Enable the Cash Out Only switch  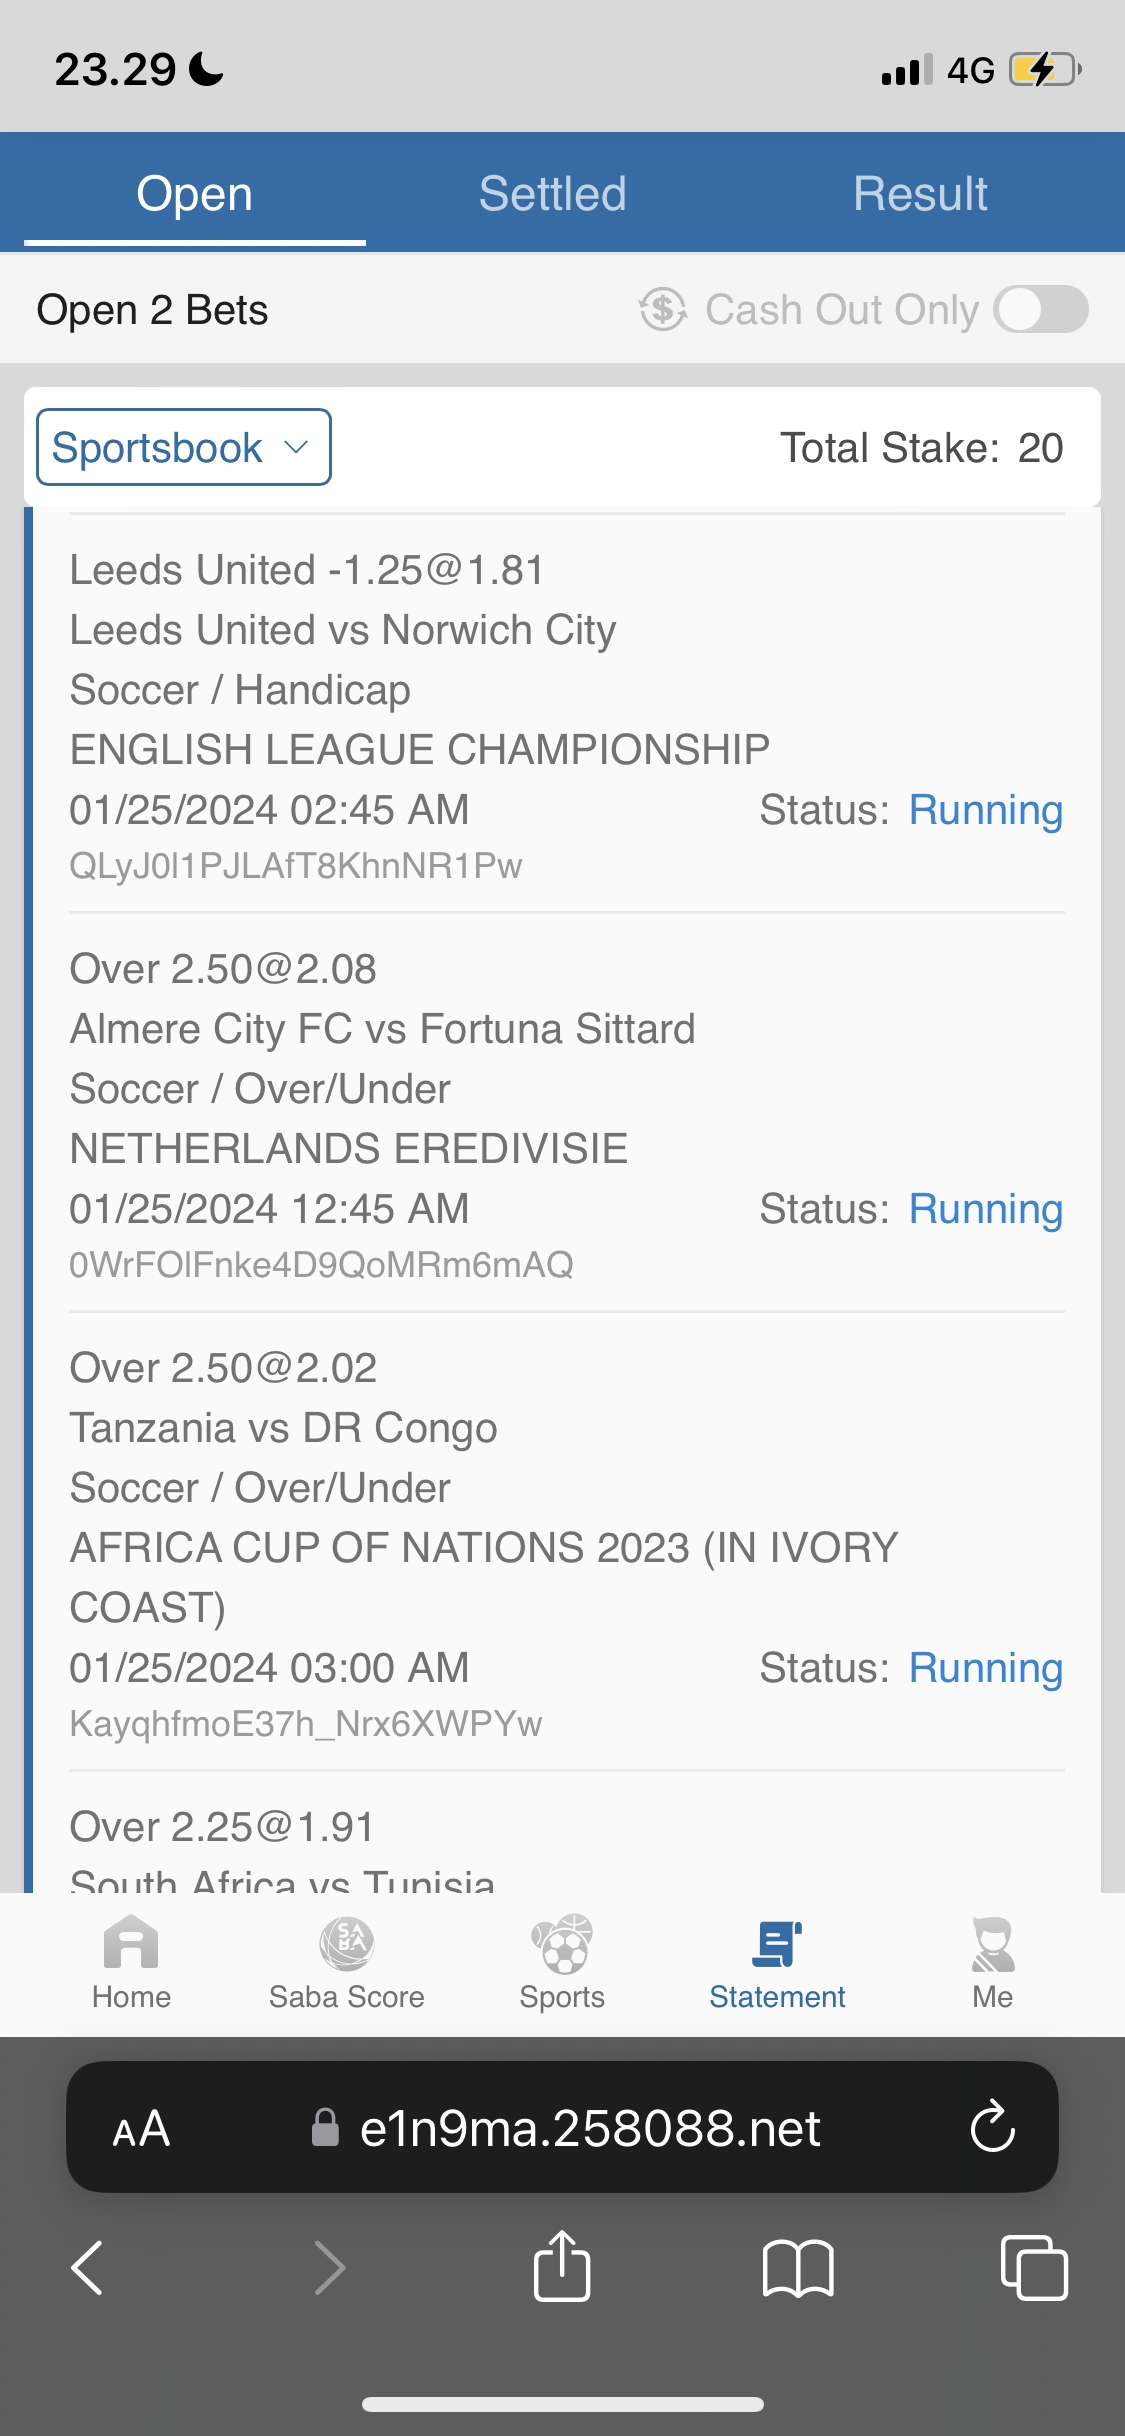click(1041, 309)
